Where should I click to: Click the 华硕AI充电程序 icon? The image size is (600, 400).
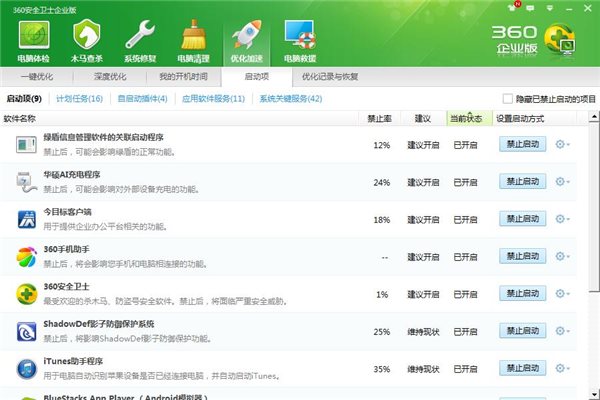pos(26,182)
